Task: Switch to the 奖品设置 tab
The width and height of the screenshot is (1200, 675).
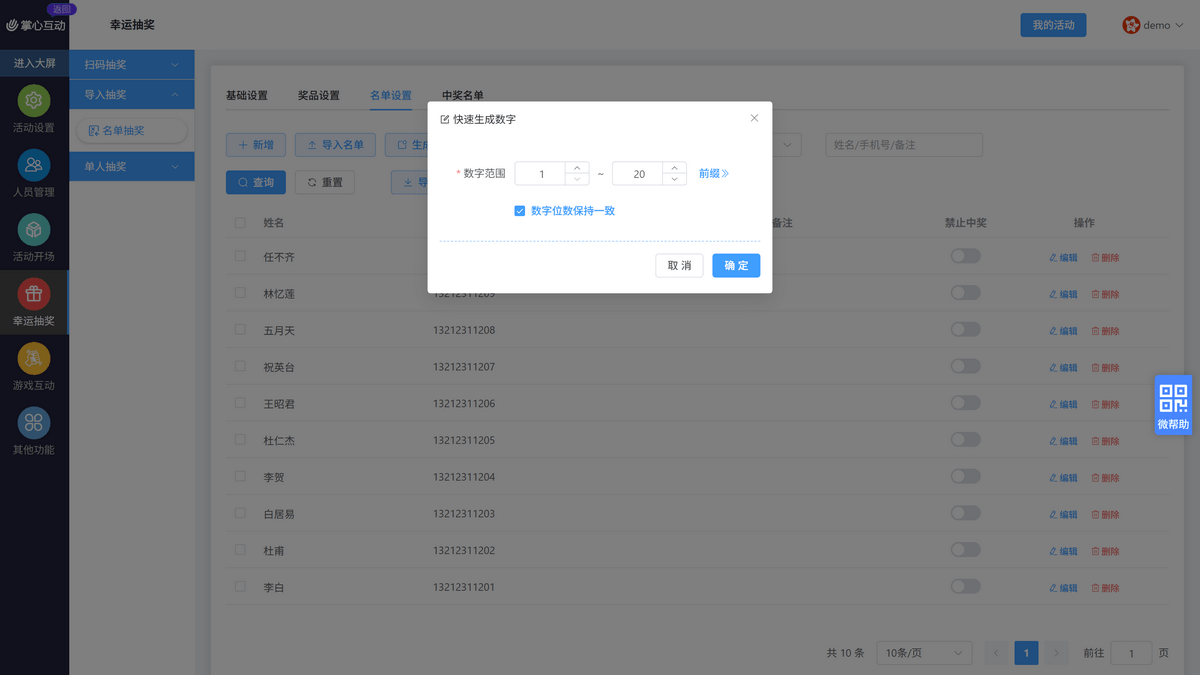Action: [x=319, y=96]
